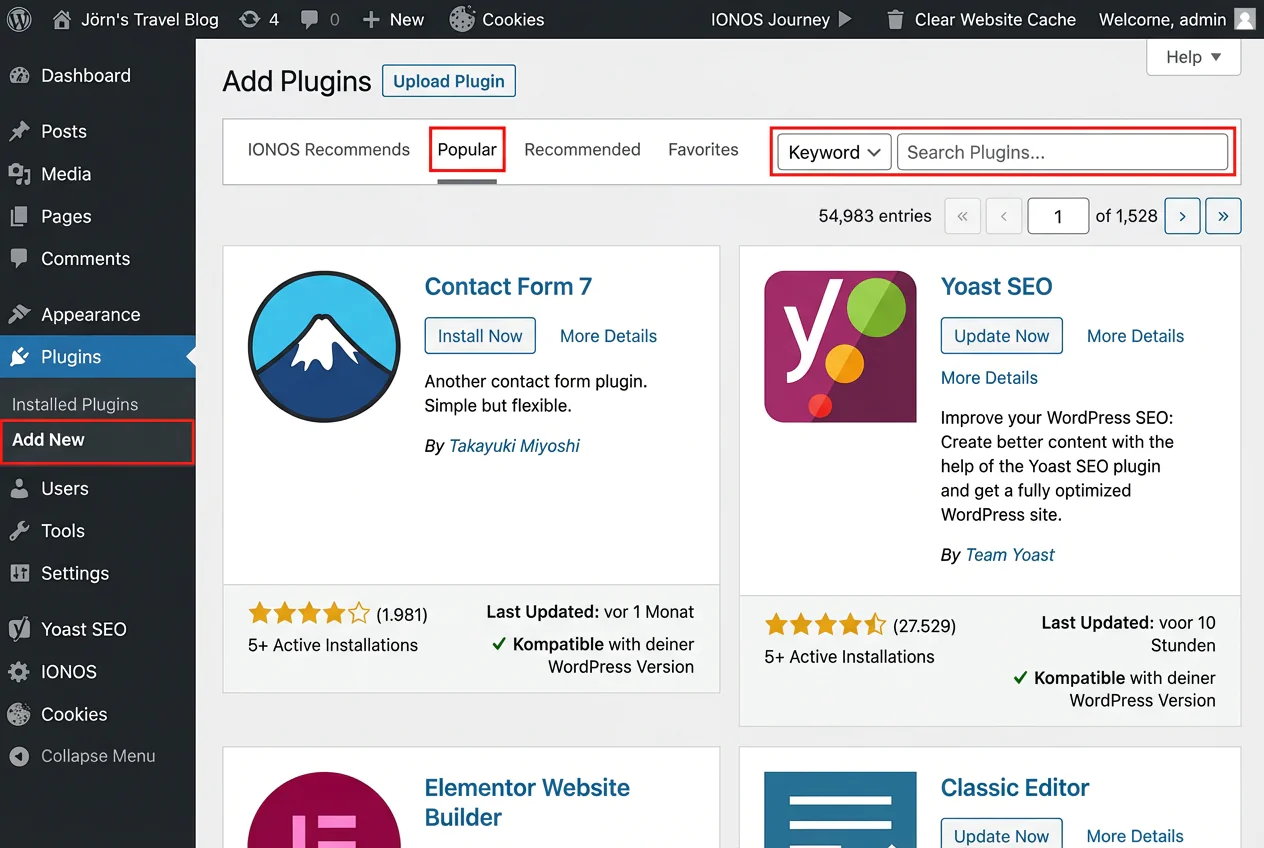Open the Contact Form 7 title link

coord(508,287)
